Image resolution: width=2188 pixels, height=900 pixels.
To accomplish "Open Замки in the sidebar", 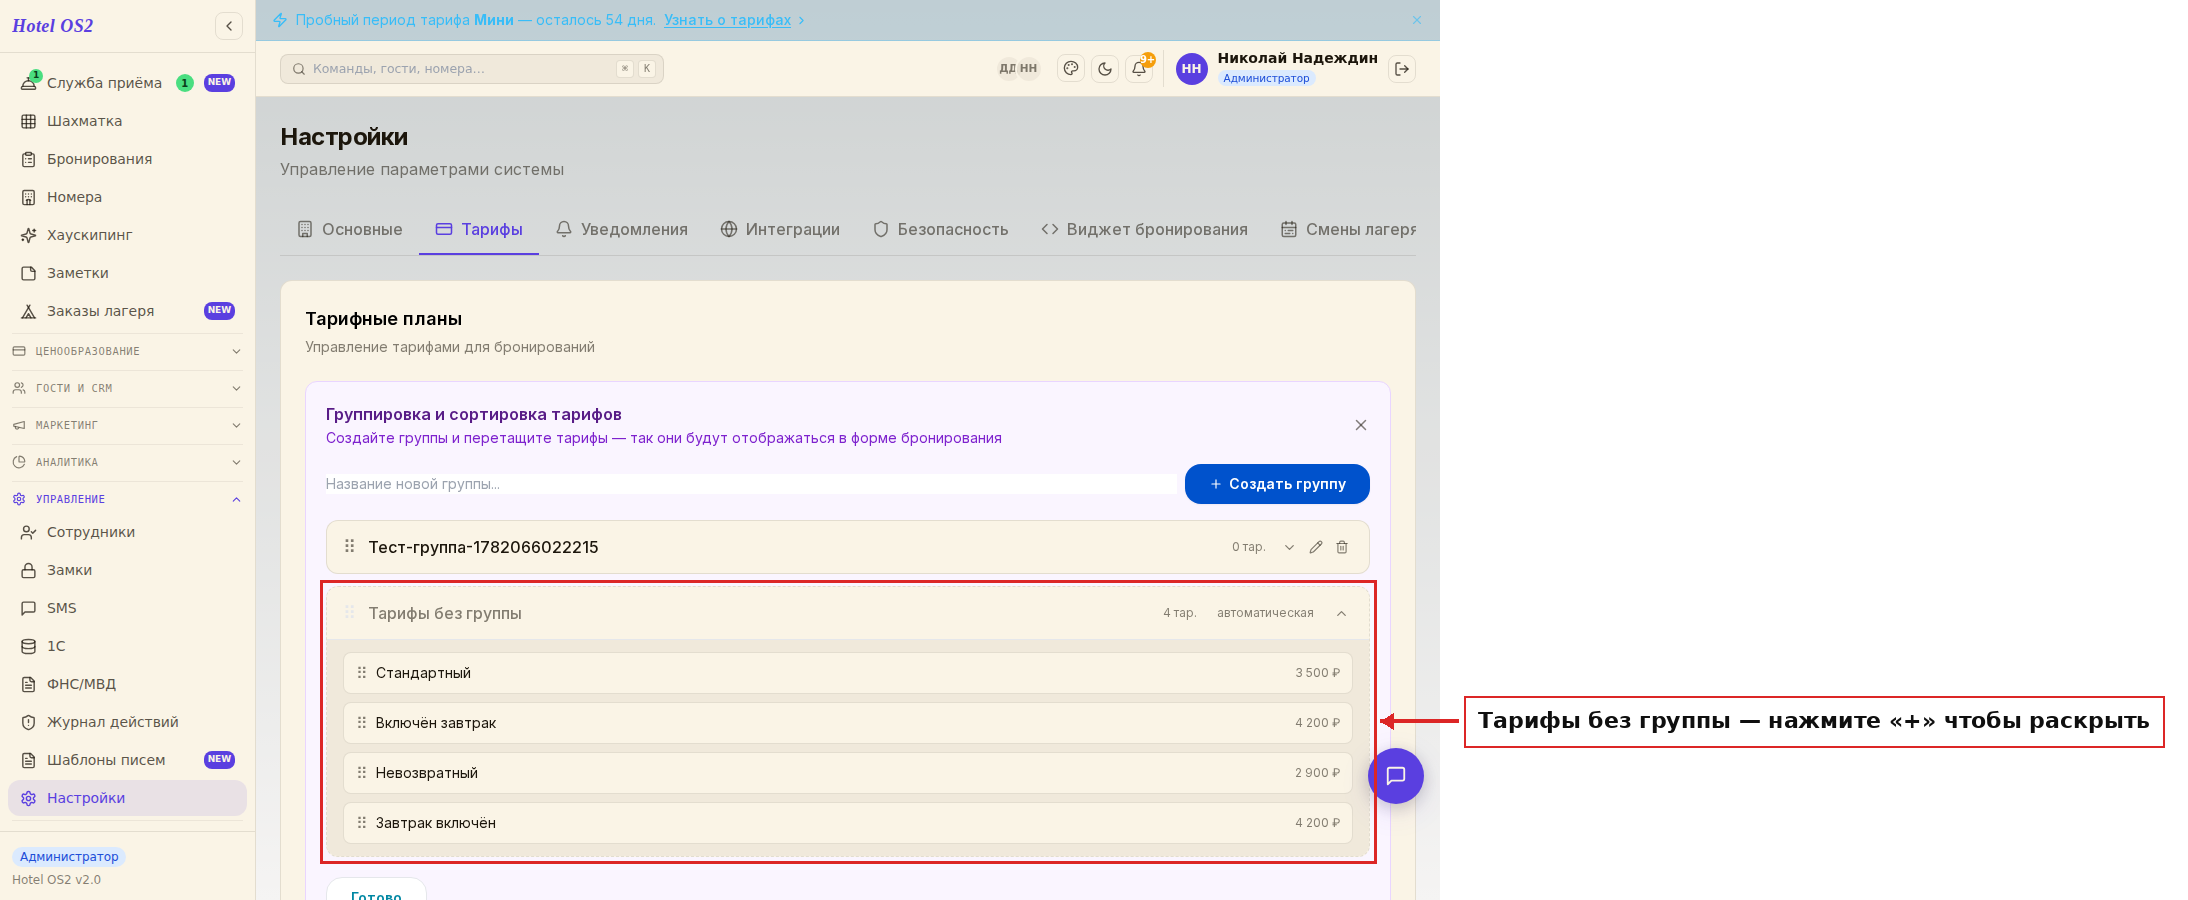I will point(127,570).
